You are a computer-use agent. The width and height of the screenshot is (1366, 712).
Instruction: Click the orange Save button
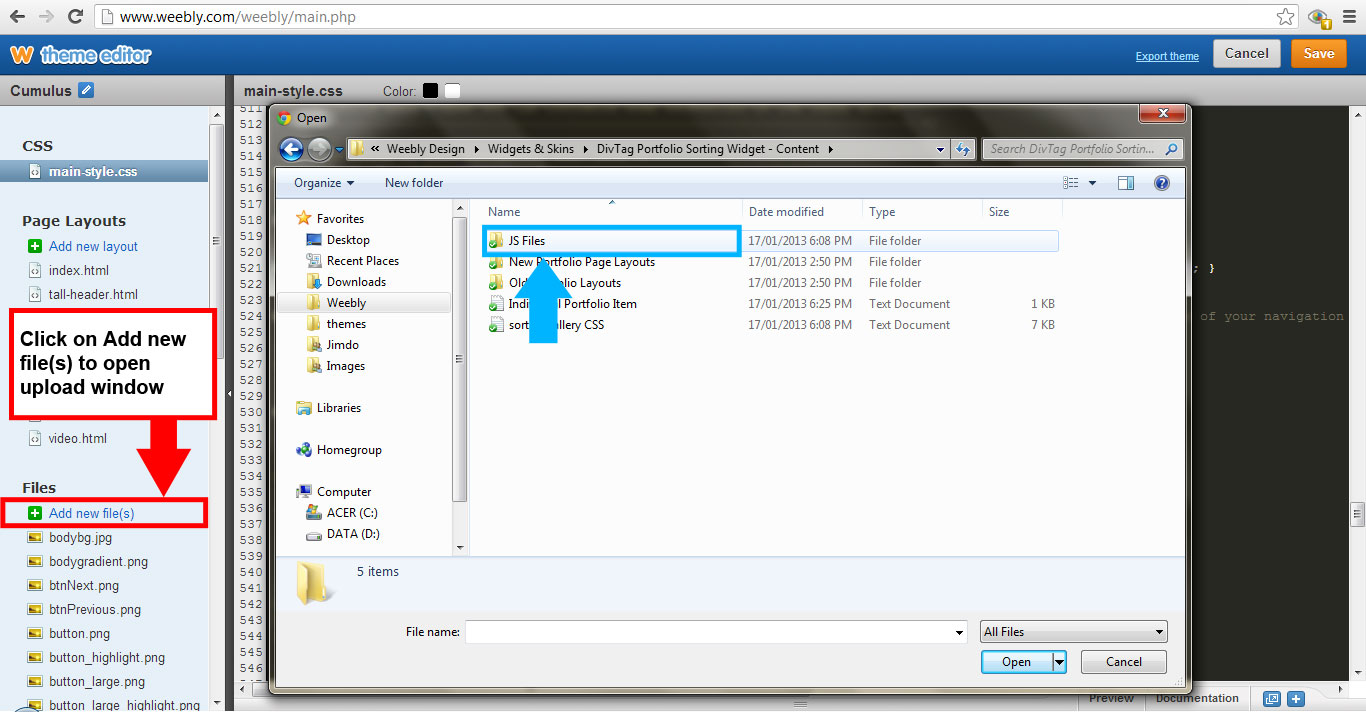pos(1318,54)
